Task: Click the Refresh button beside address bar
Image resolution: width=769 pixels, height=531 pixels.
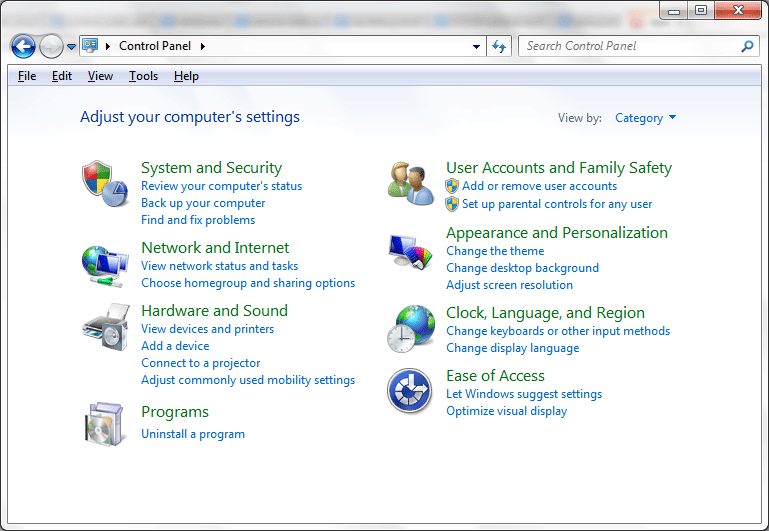Action: (x=499, y=46)
